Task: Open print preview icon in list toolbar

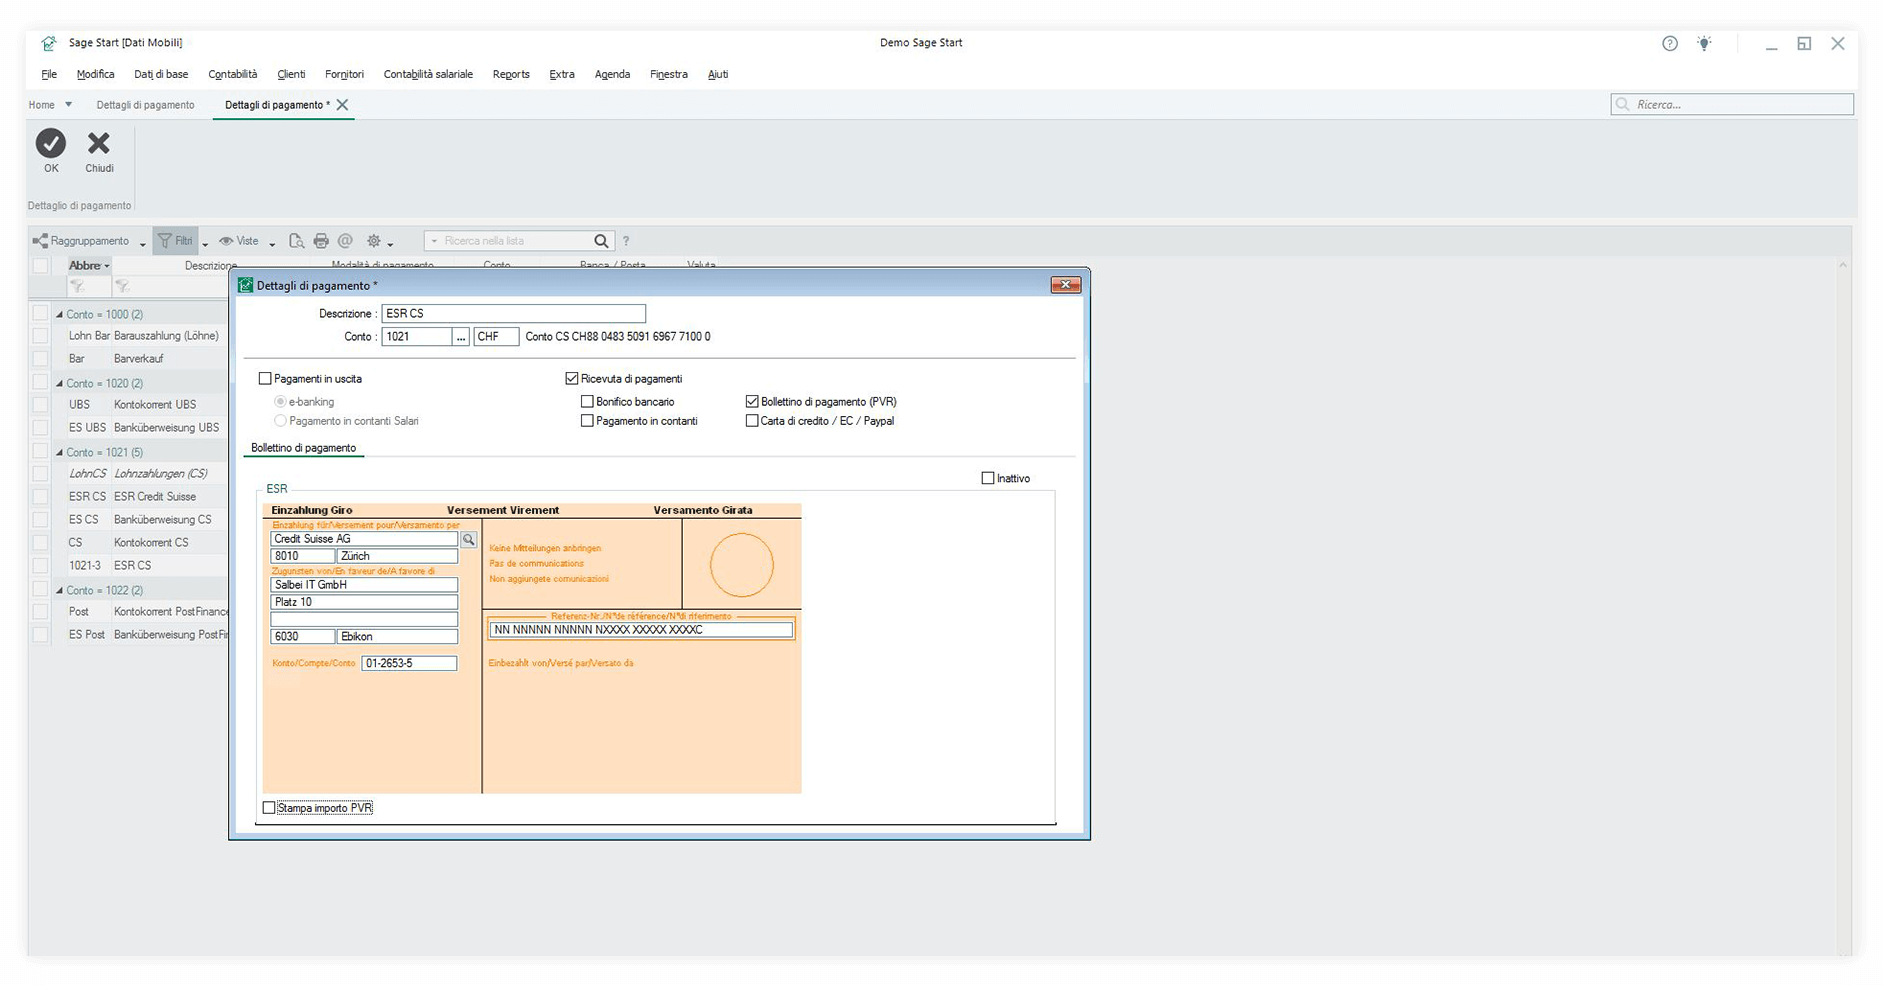Action: (x=296, y=241)
